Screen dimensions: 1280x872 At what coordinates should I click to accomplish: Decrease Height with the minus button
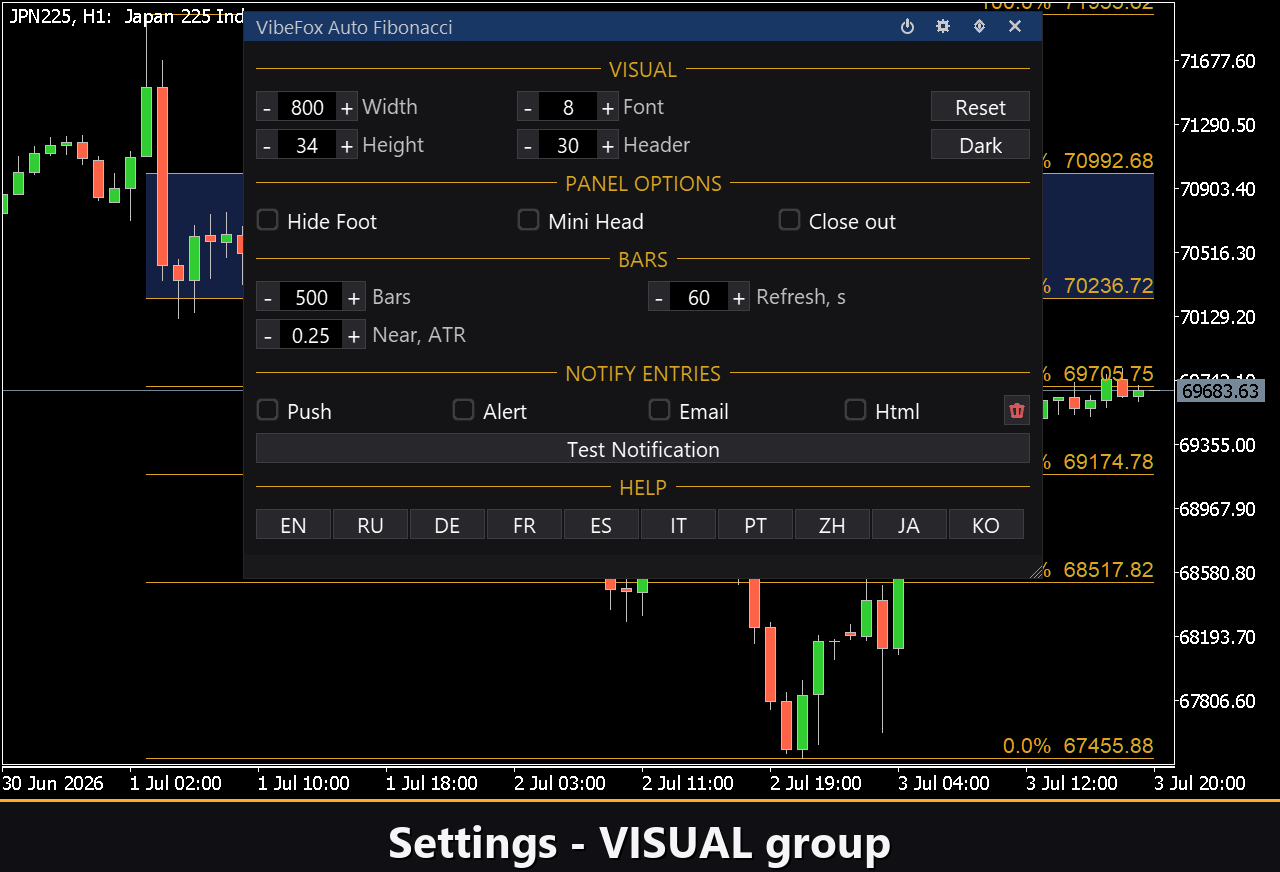[x=267, y=145]
